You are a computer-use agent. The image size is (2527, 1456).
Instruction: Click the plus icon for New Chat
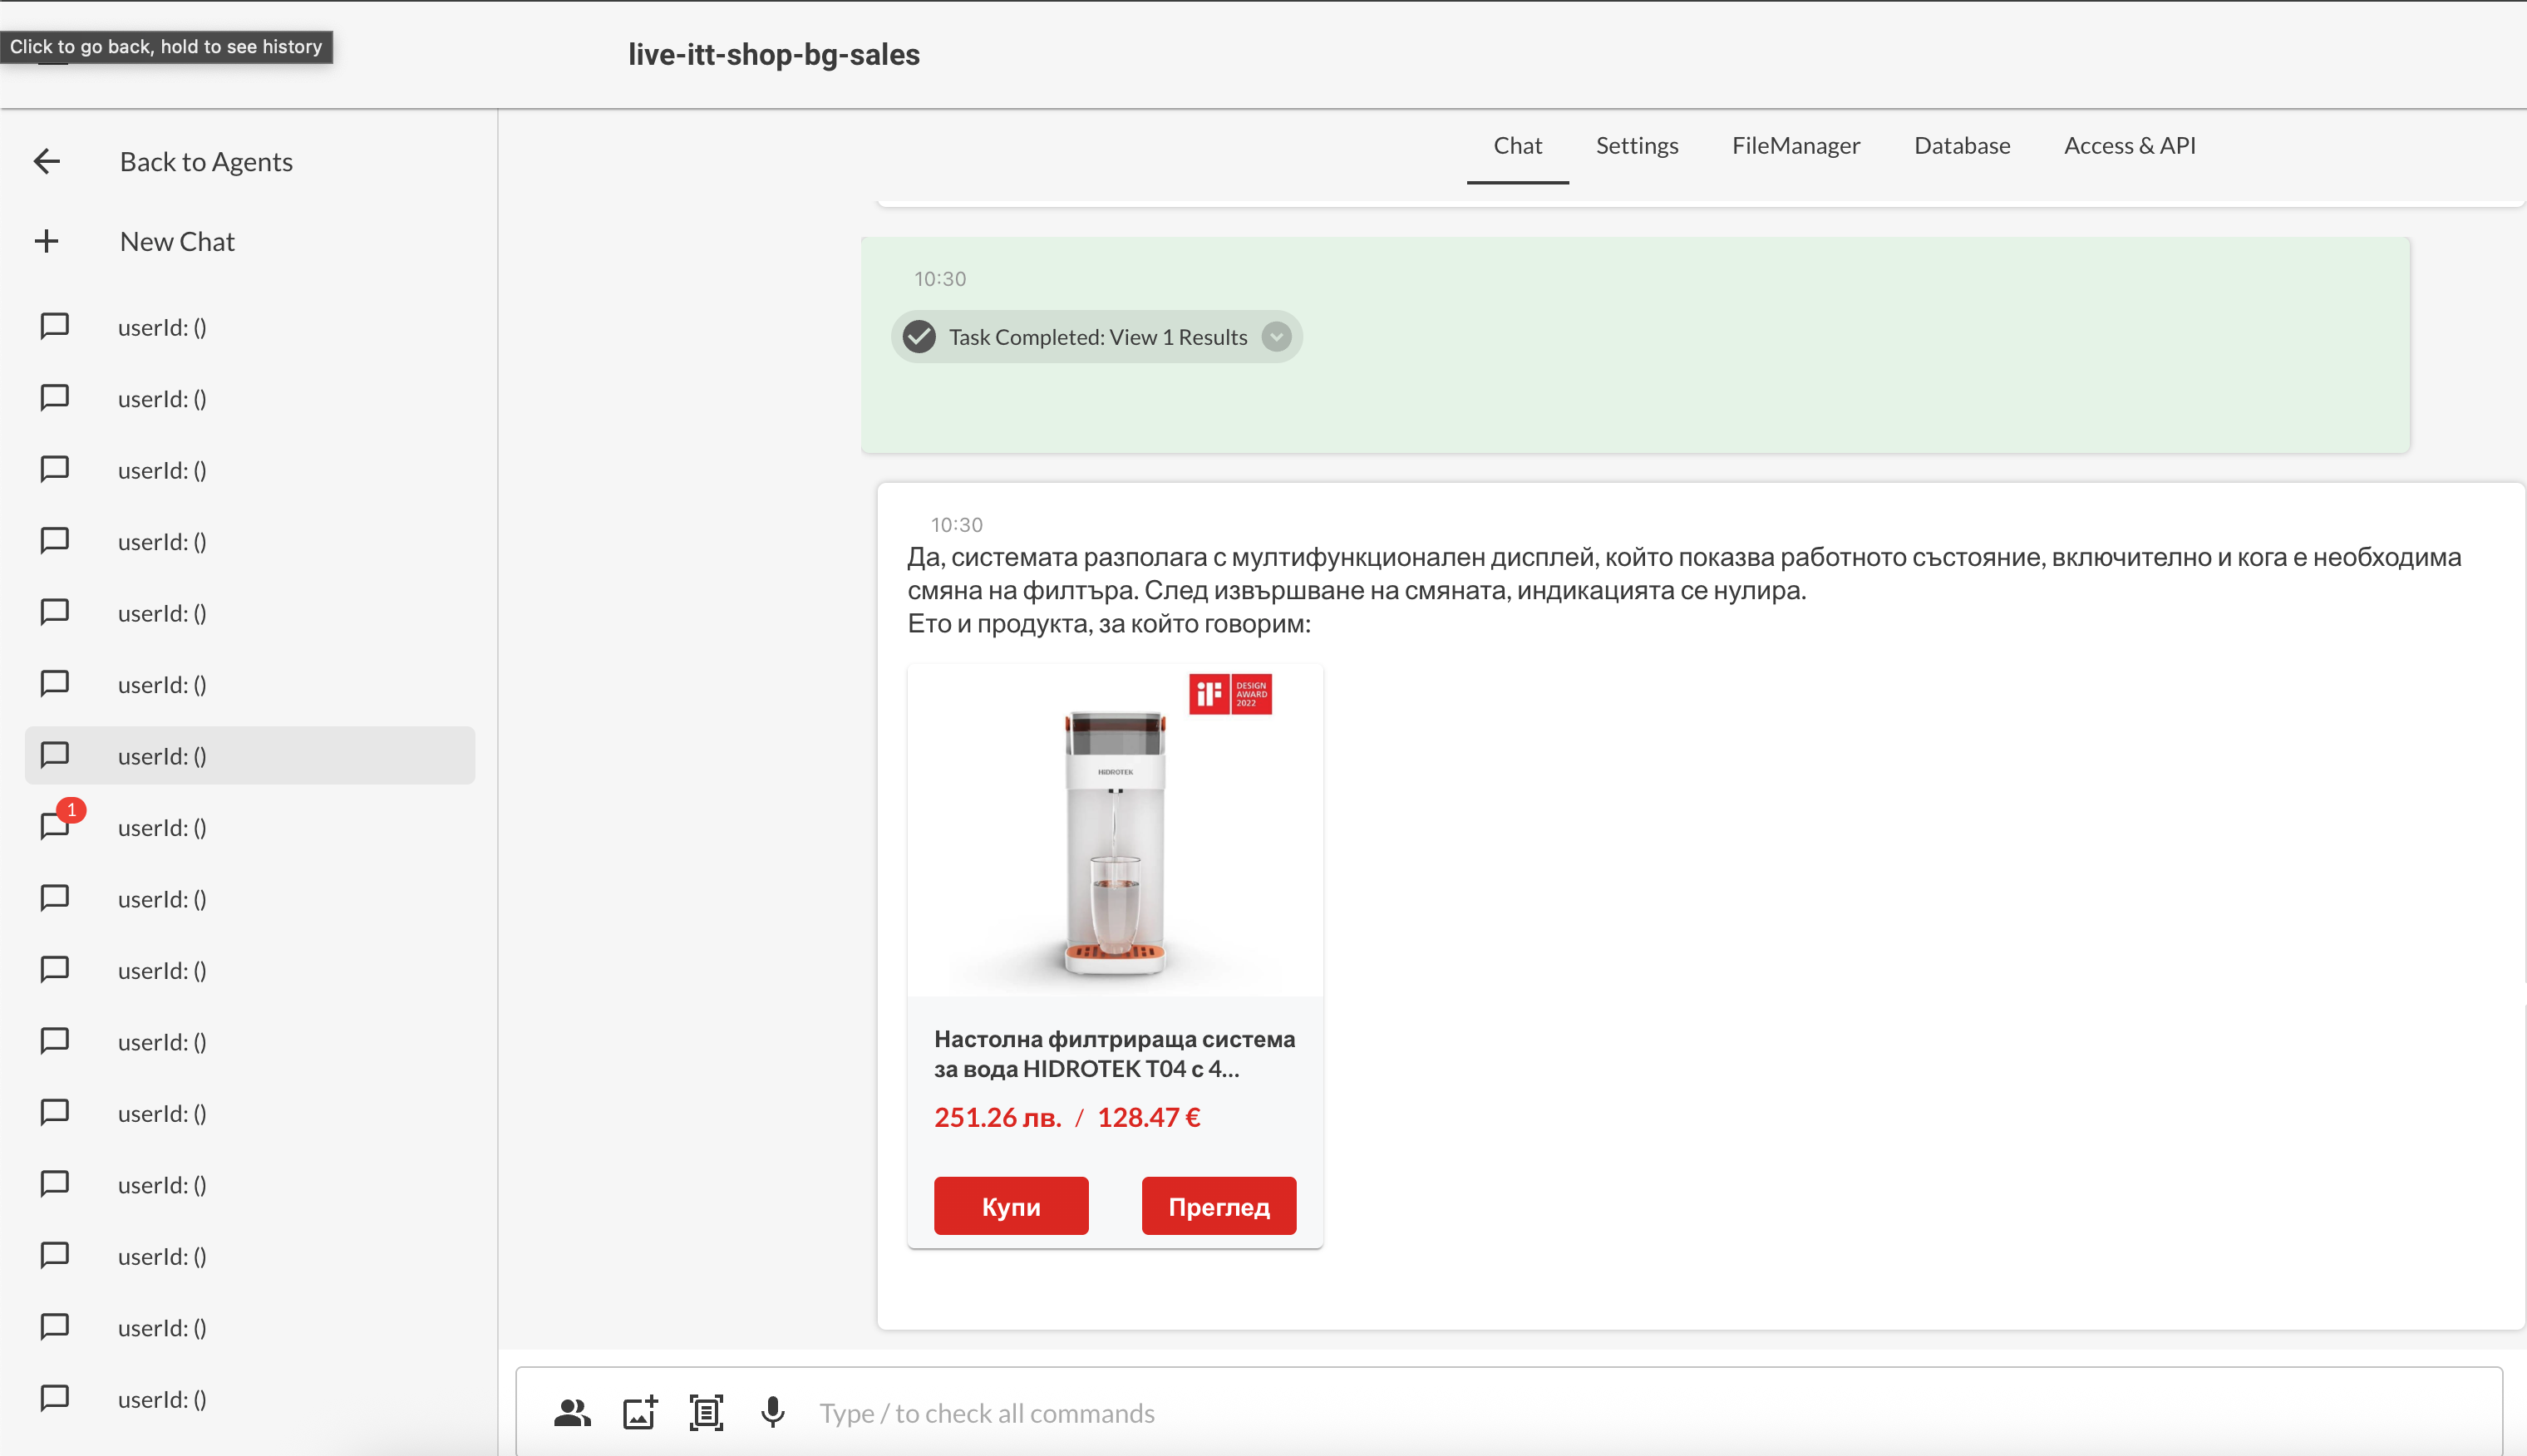point(47,241)
